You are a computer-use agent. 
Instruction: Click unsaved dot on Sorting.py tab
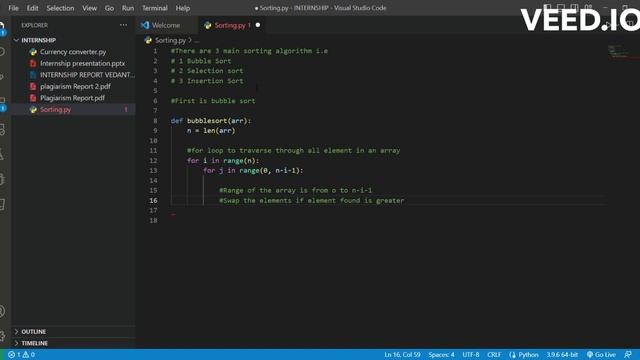point(258,25)
